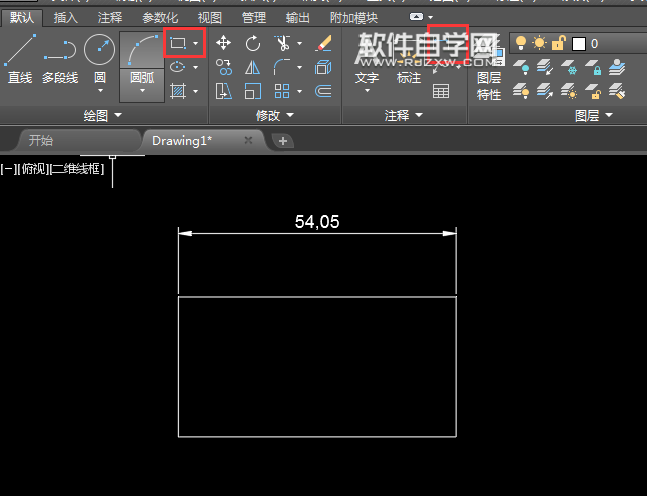Click the Ellipse draw tool icon
647x496 pixels.
[x=178, y=67]
